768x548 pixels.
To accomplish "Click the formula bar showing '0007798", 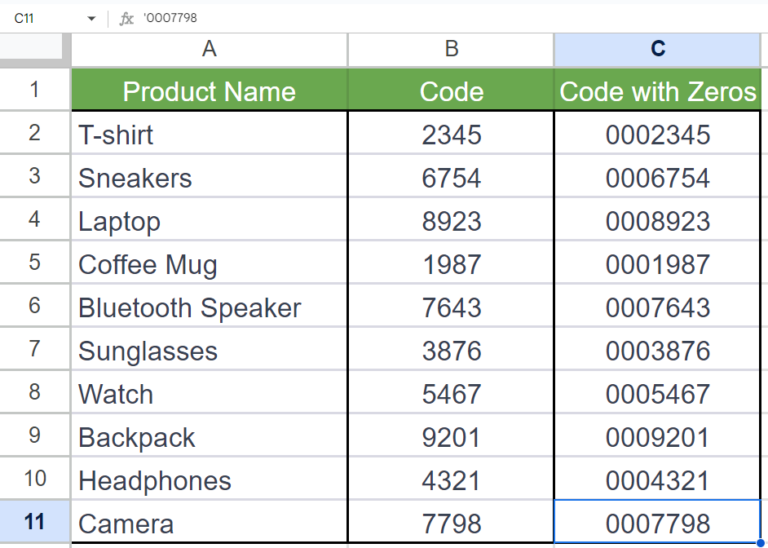I will click(400, 18).
